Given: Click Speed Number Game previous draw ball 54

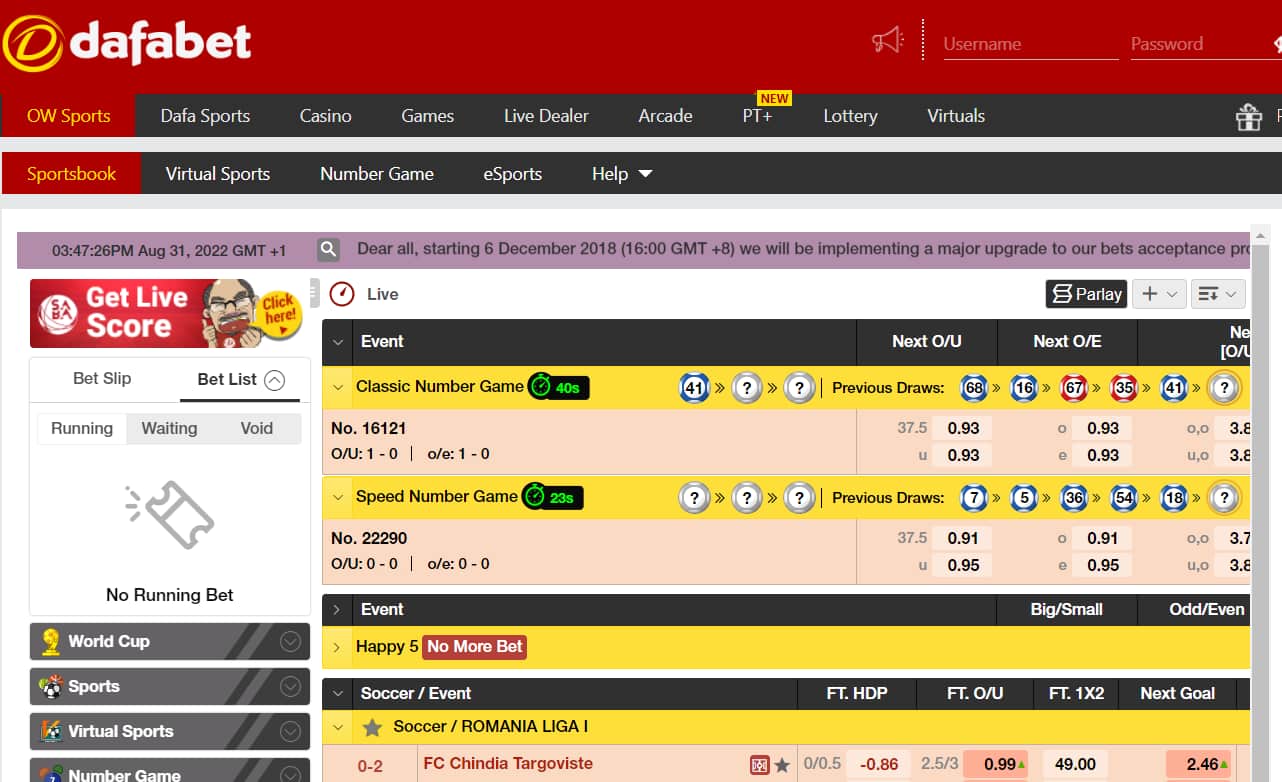Looking at the screenshot, I should [1124, 497].
